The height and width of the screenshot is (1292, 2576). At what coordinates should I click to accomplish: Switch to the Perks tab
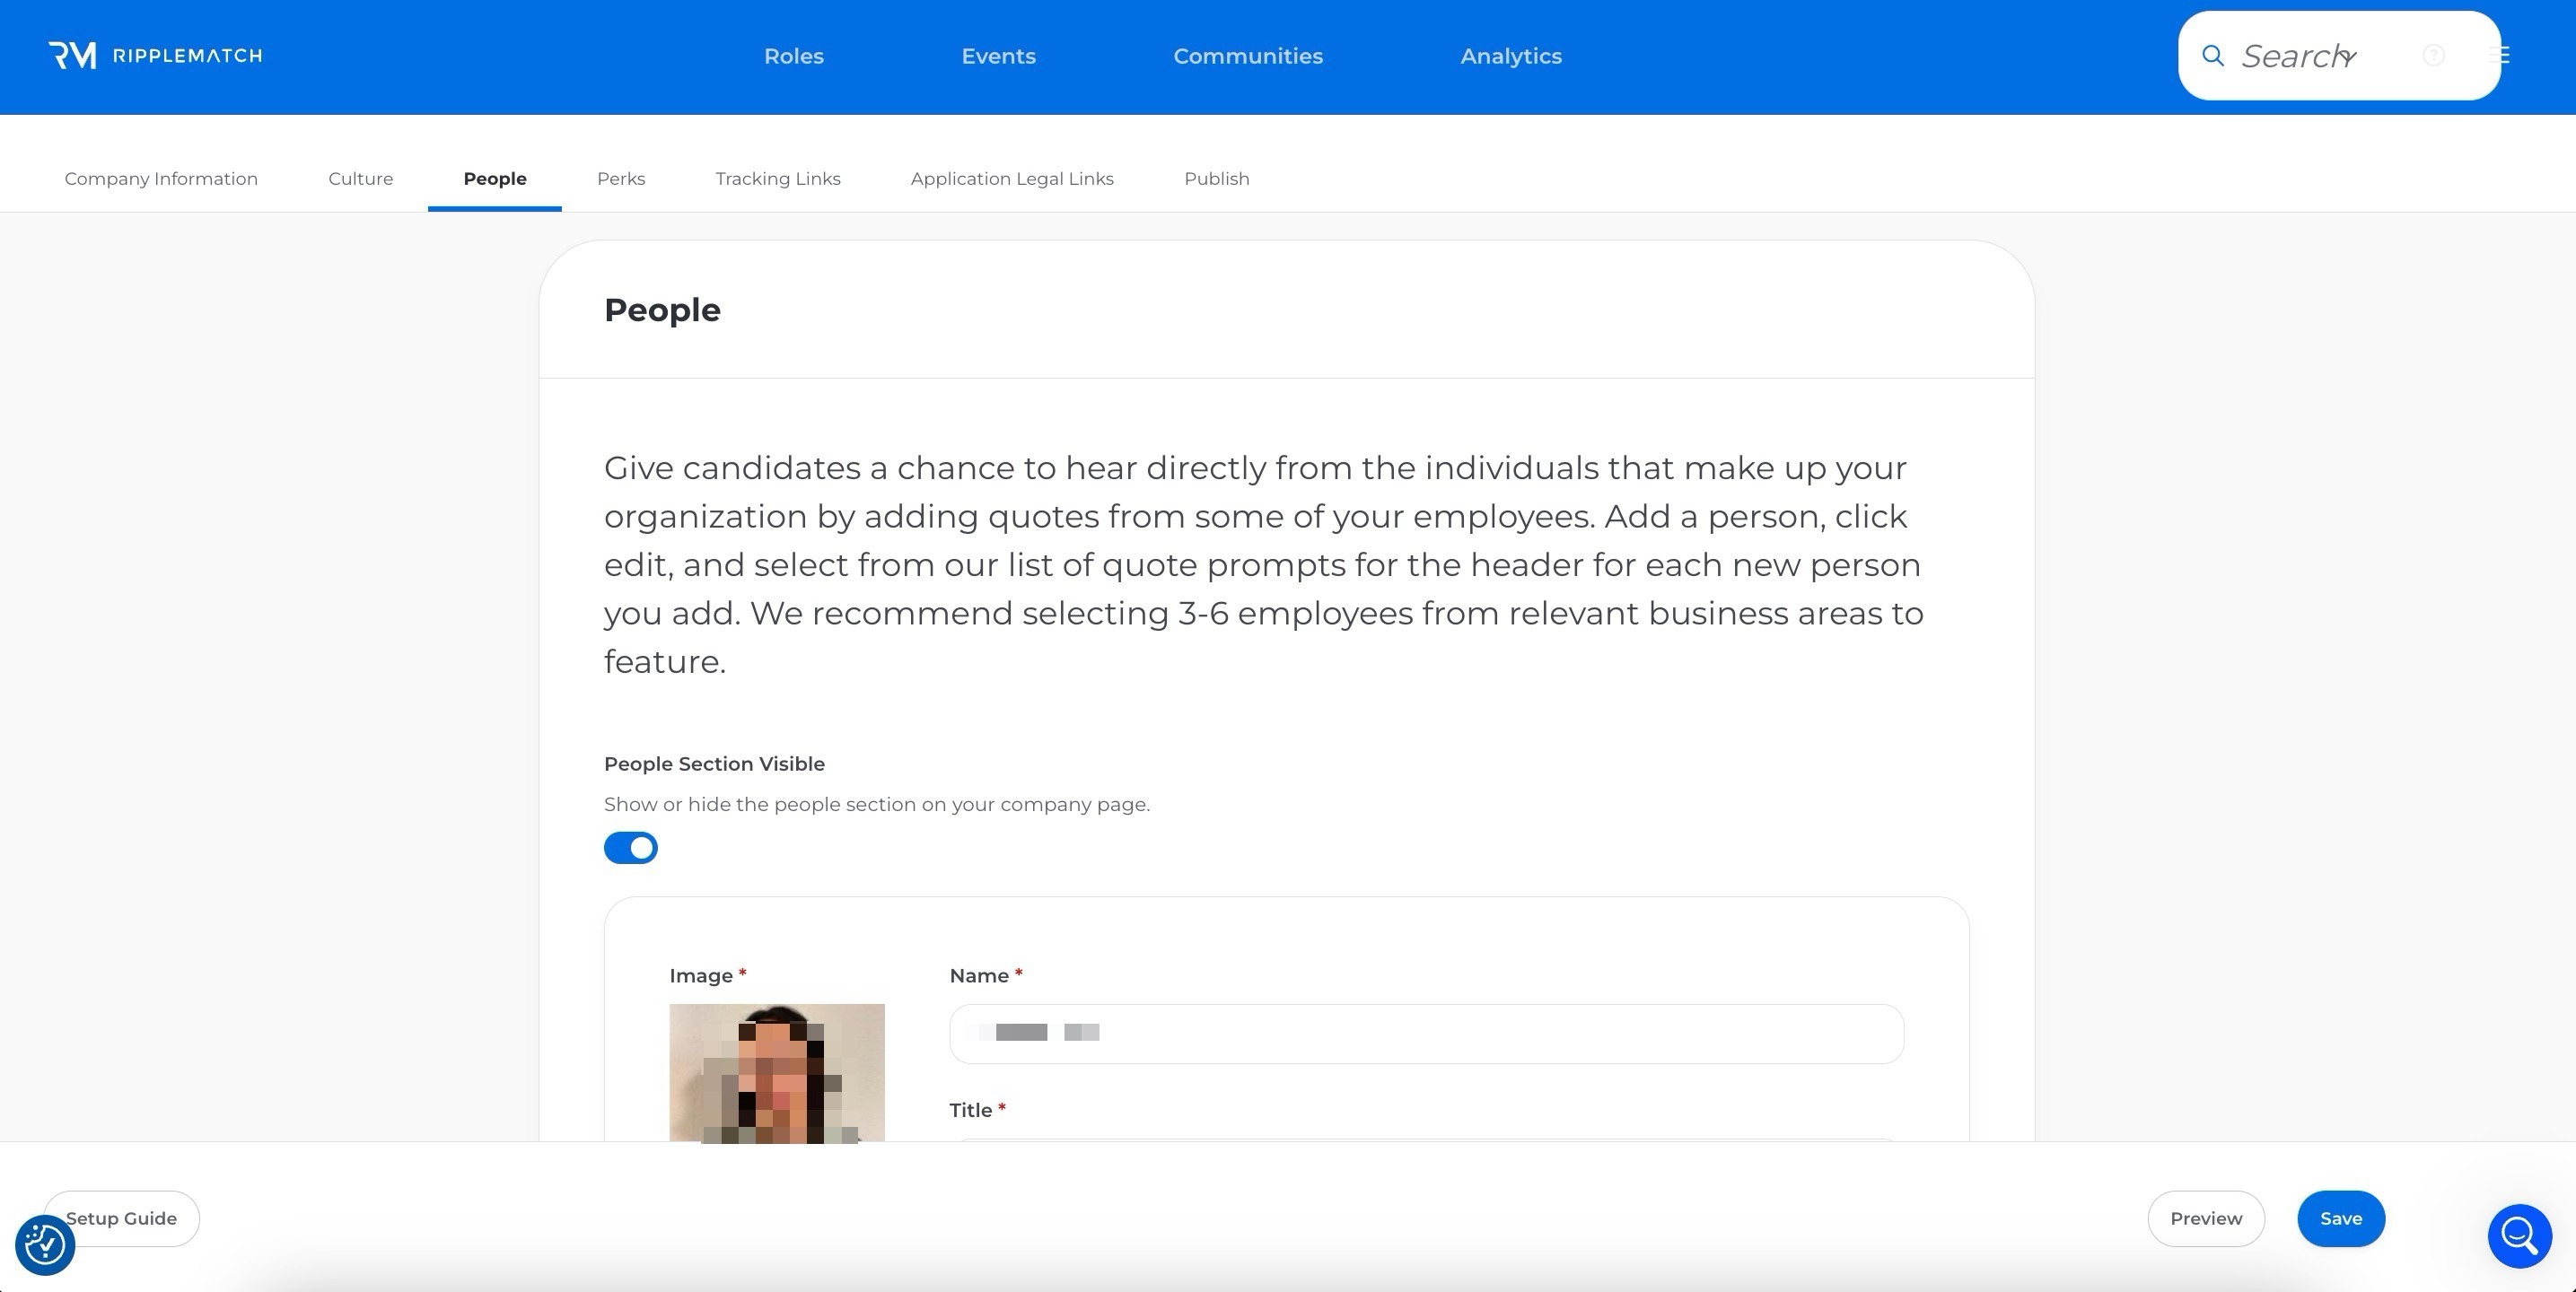pyautogui.click(x=620, y=179)
